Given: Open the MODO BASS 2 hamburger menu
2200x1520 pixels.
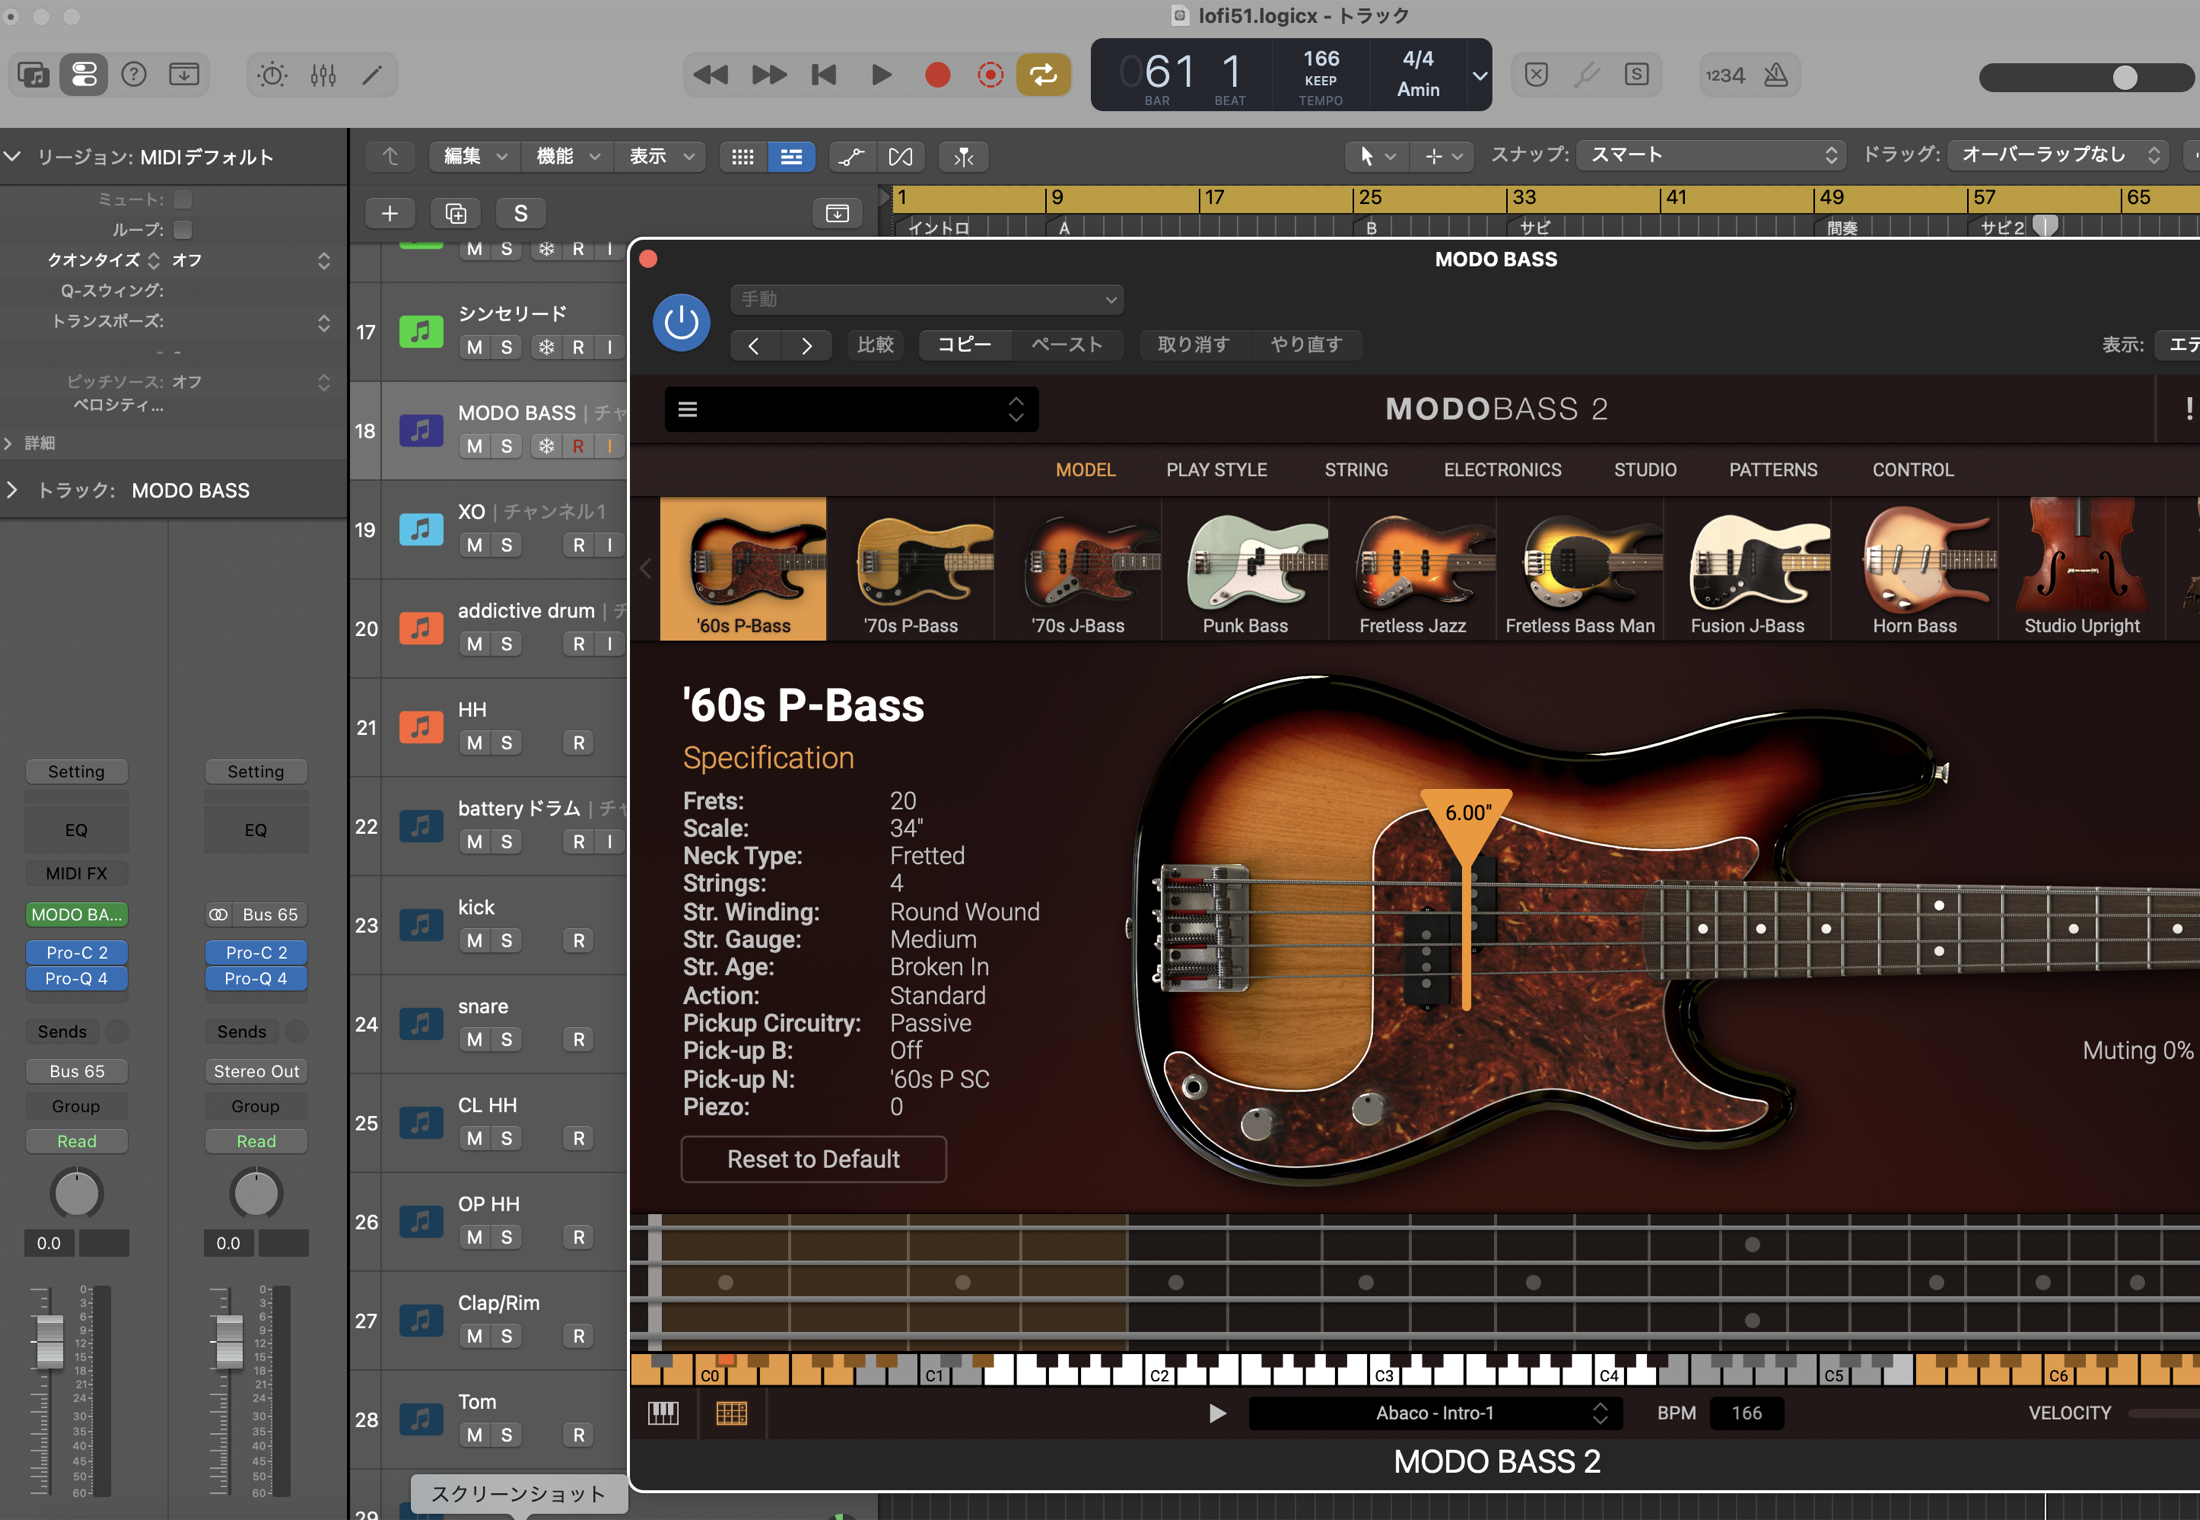Looking at the screenshot, I should click(688, 409).
